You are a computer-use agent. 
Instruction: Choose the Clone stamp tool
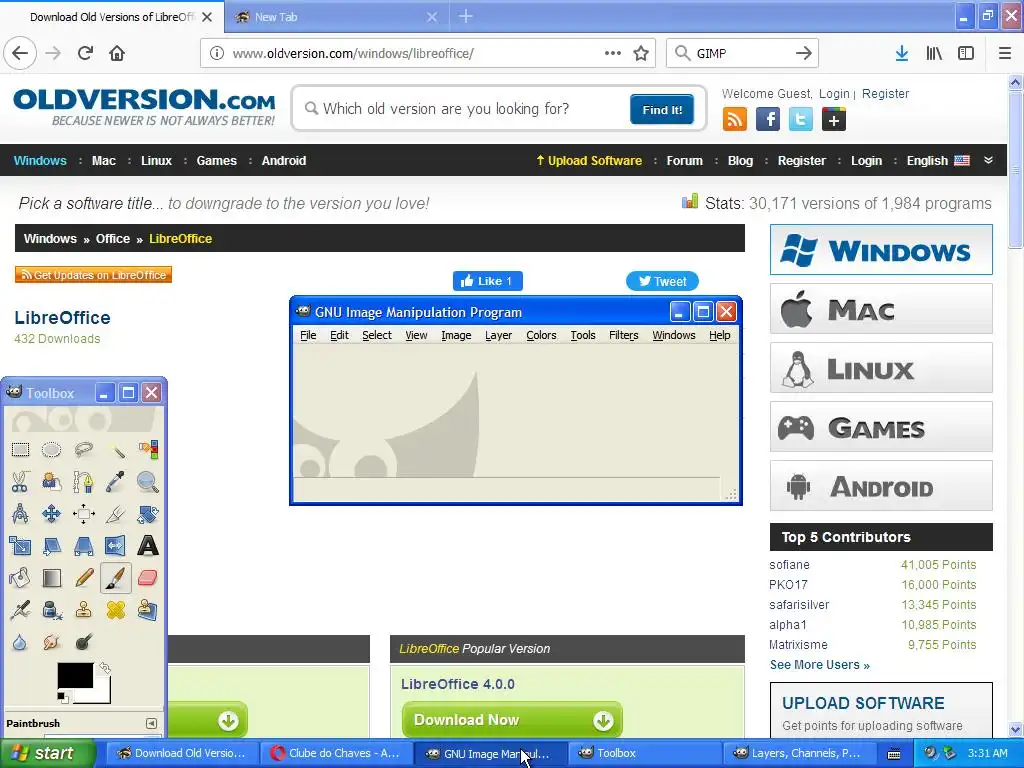coord(84,610)
